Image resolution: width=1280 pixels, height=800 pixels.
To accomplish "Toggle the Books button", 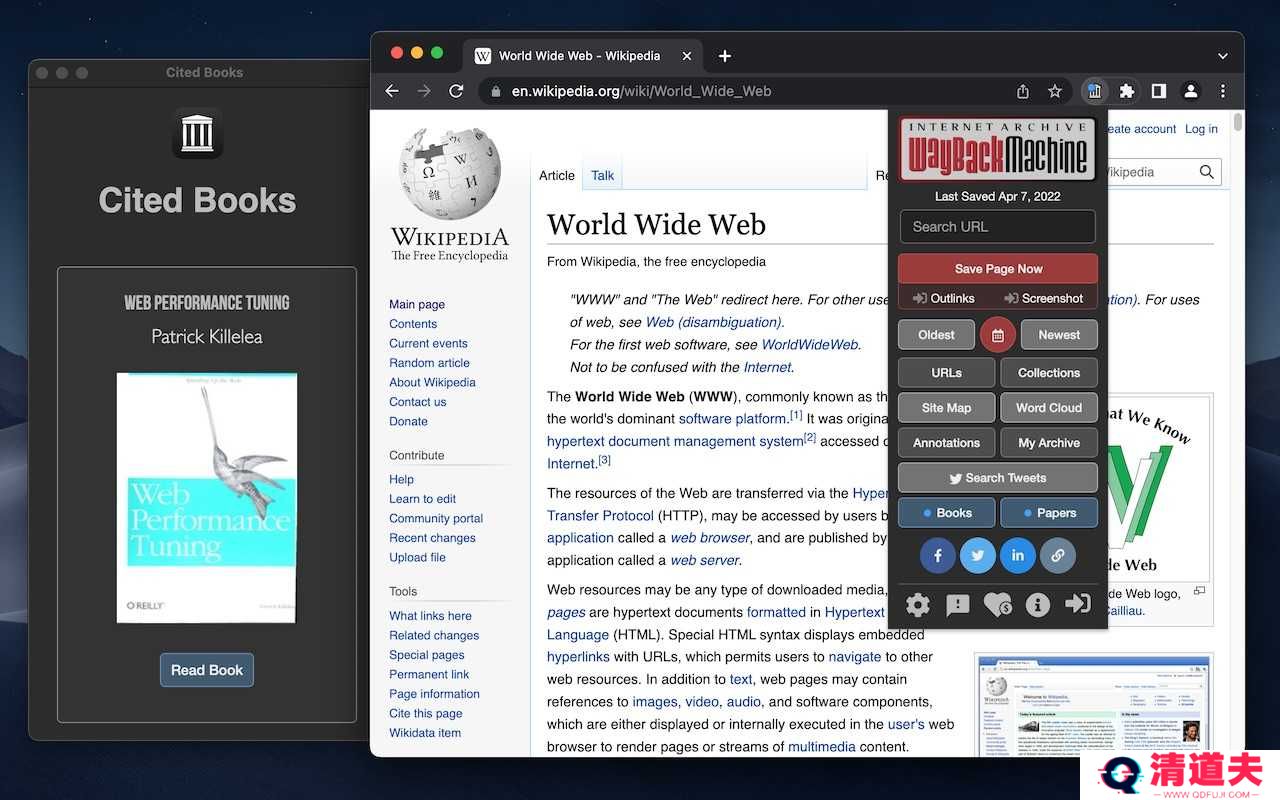I will pos(947,513).
